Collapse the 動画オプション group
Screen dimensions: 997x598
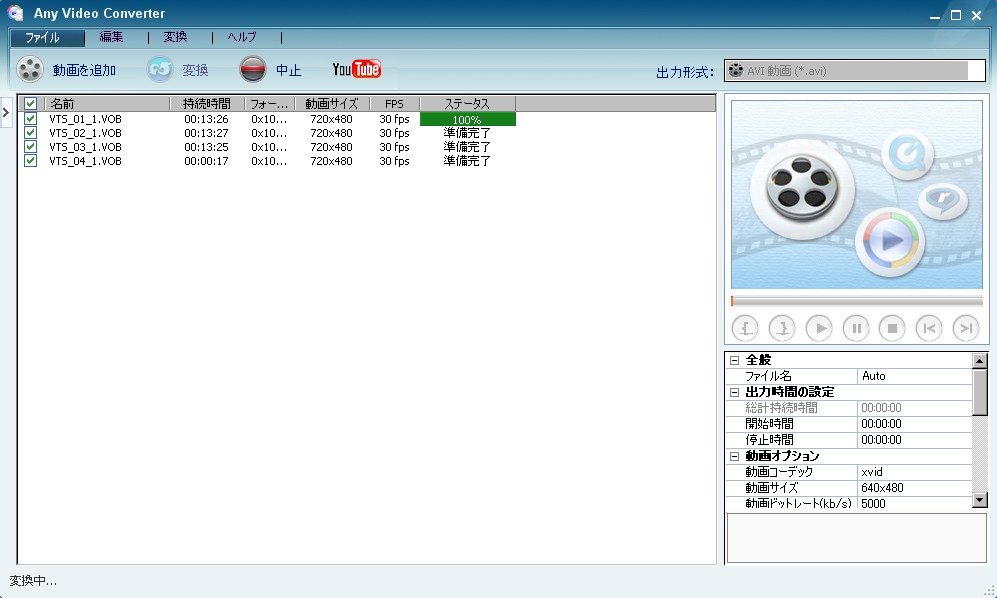(734, 456)
